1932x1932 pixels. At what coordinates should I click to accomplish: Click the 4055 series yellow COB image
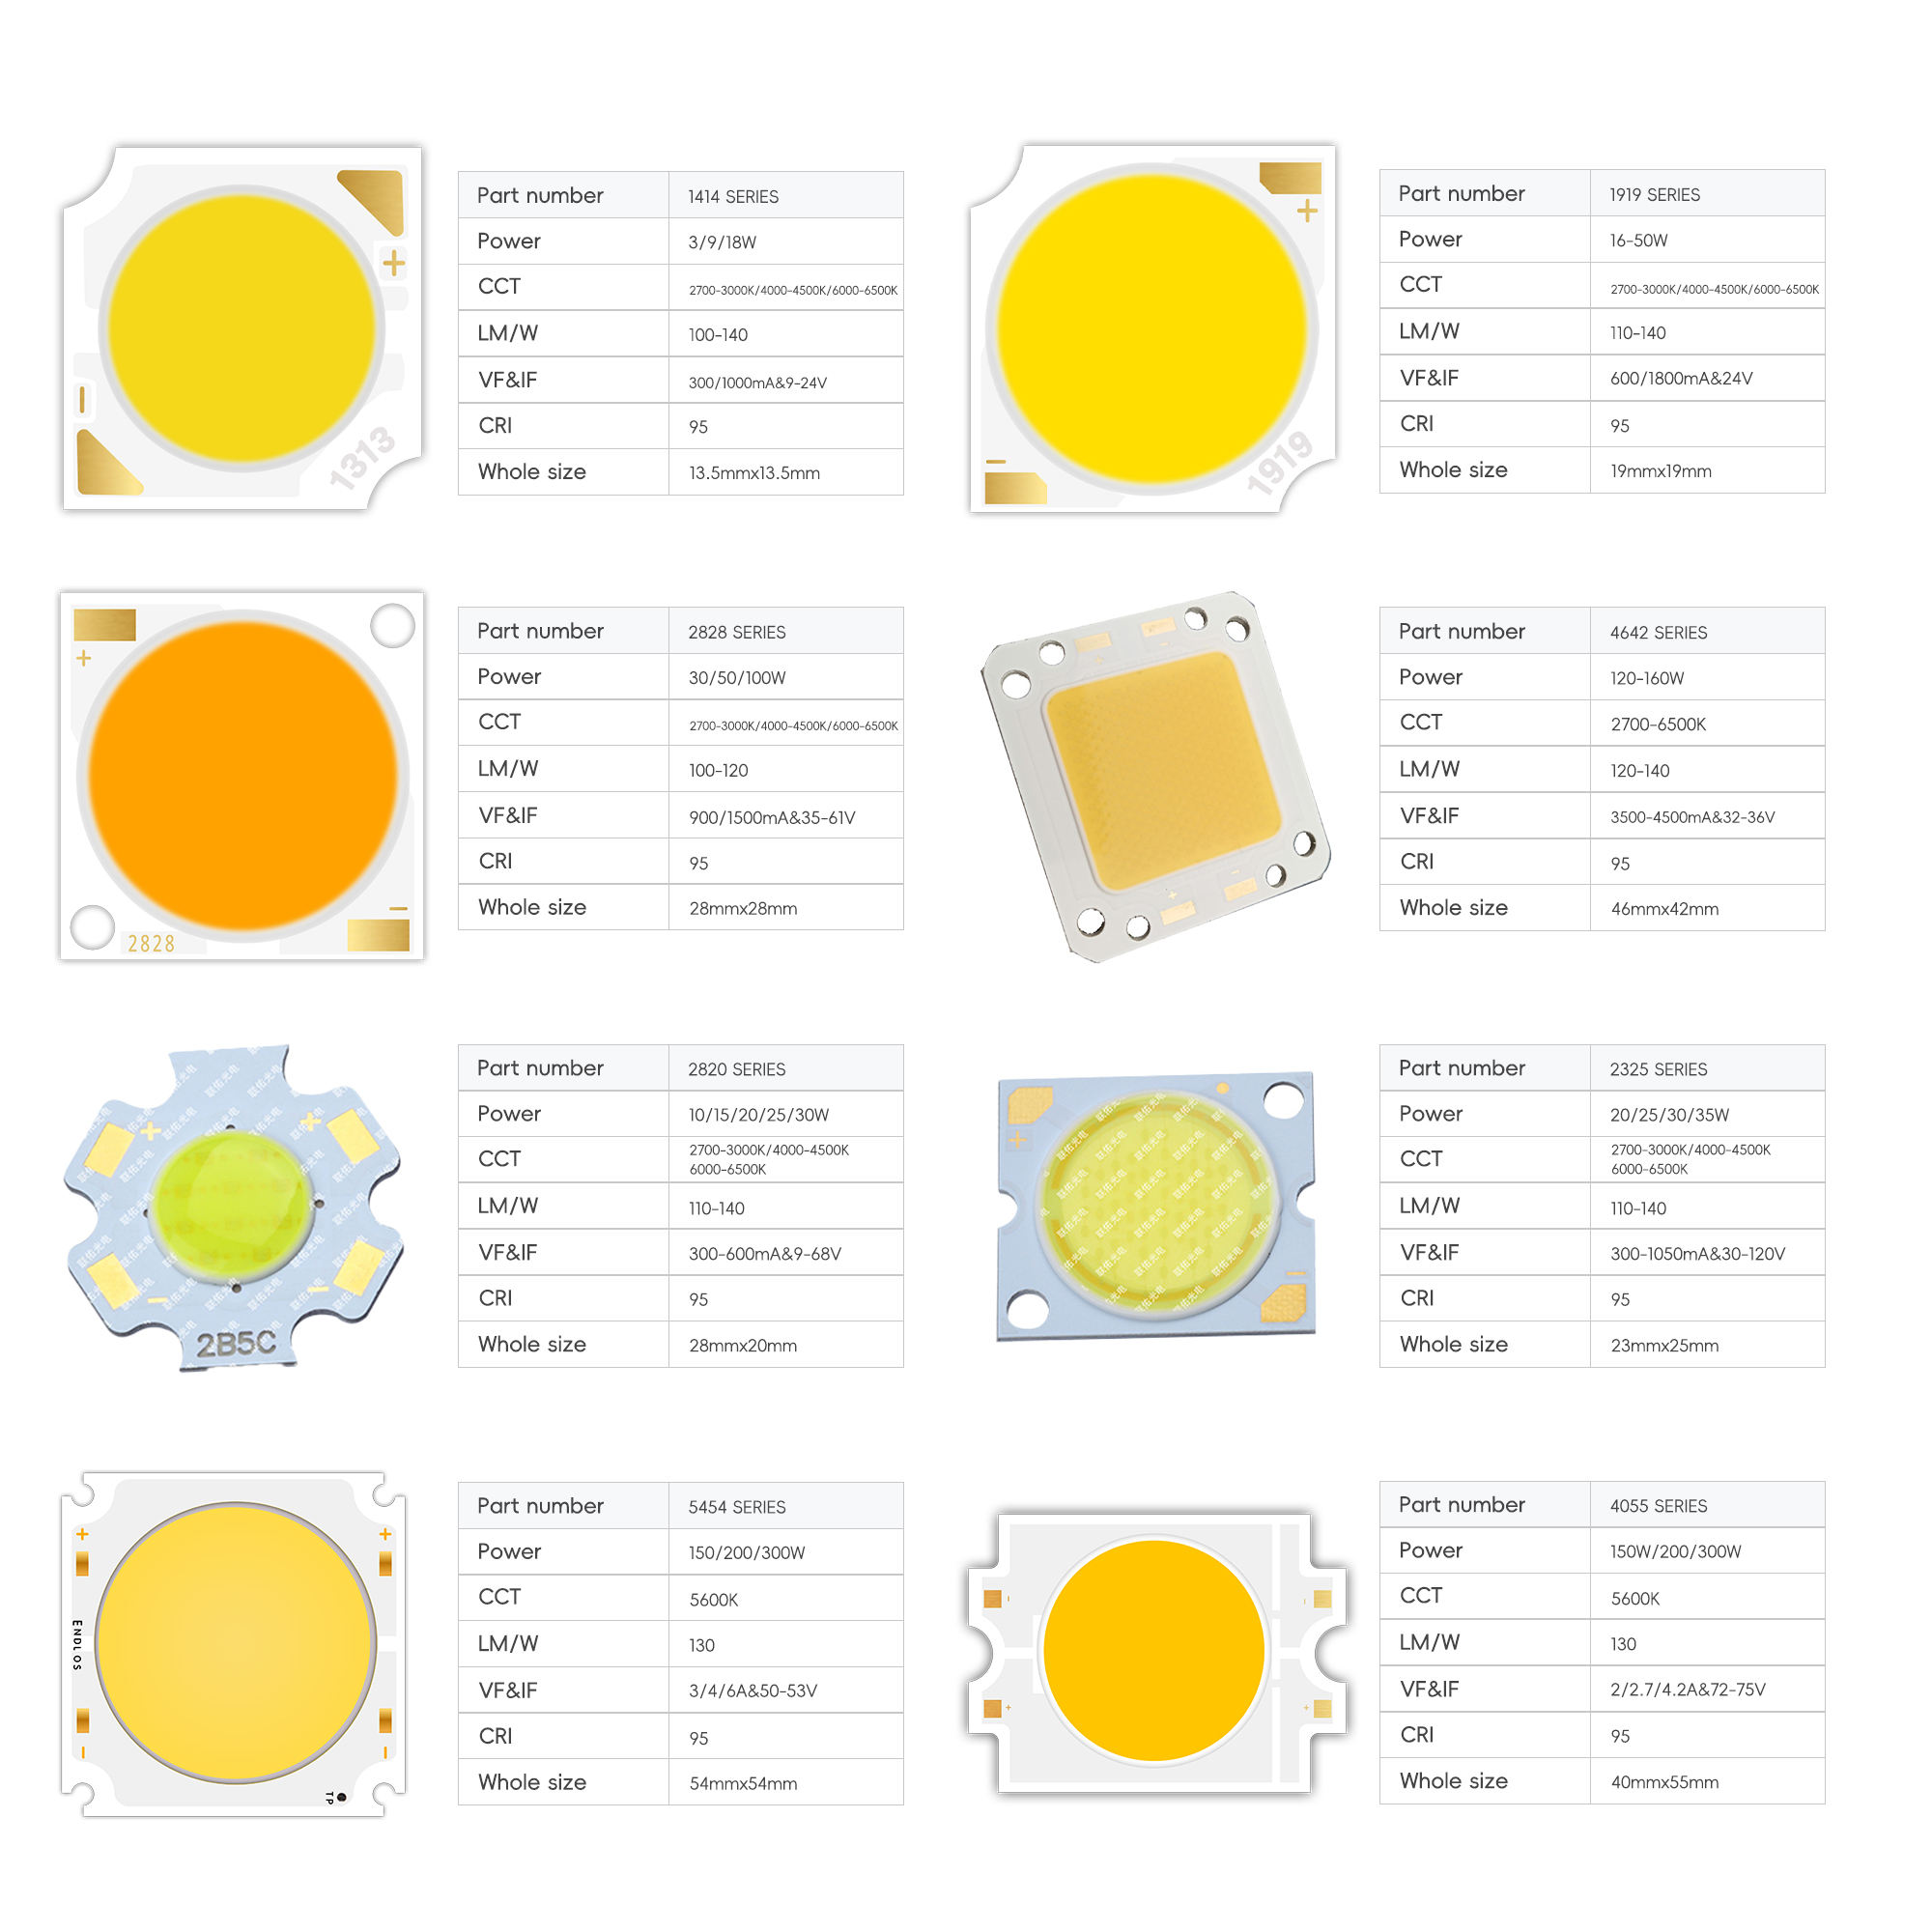point(1155,1651)
